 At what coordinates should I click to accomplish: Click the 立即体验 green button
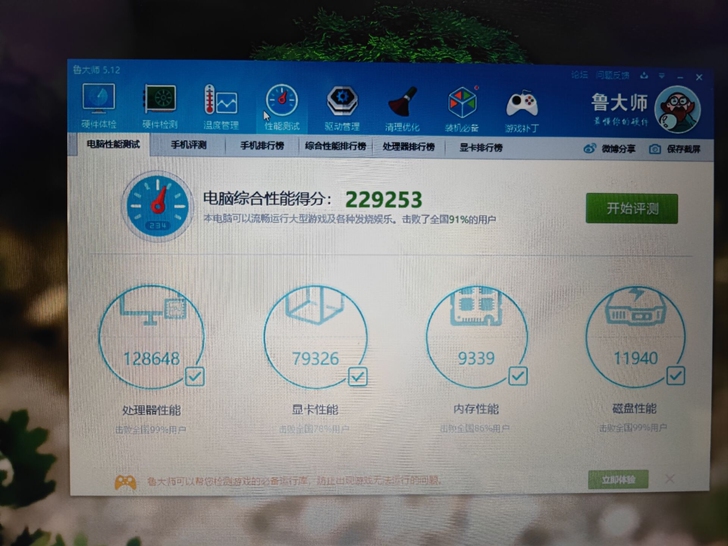pos(618,480)
